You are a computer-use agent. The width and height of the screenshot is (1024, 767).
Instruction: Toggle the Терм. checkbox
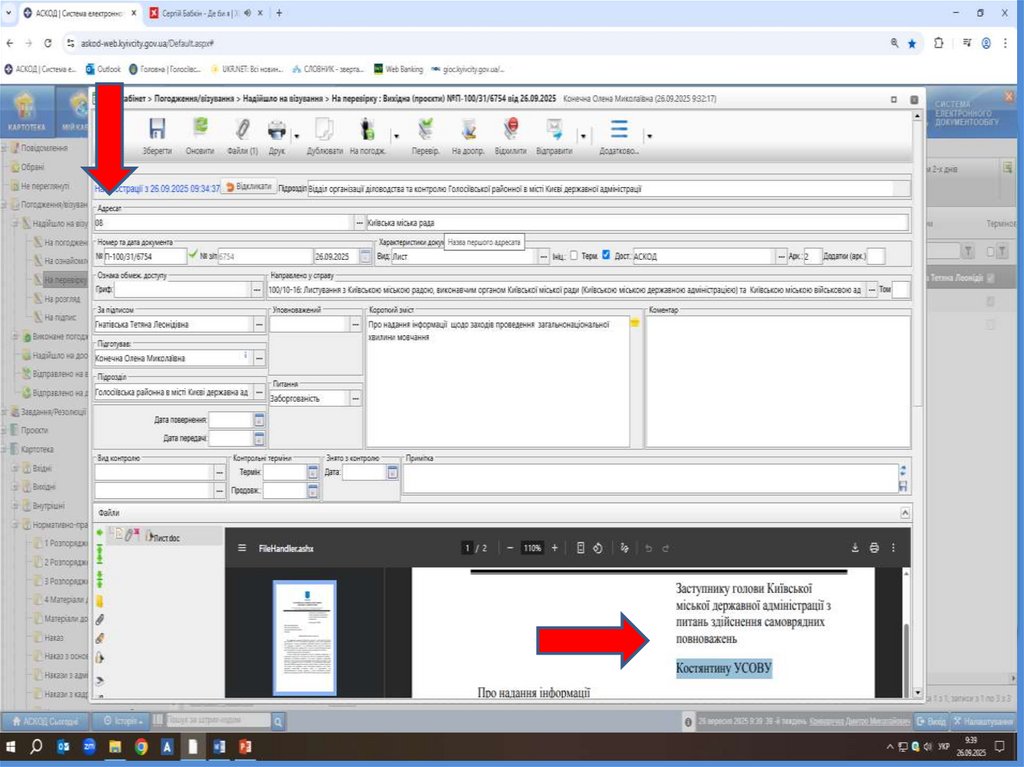pos(573,255)
